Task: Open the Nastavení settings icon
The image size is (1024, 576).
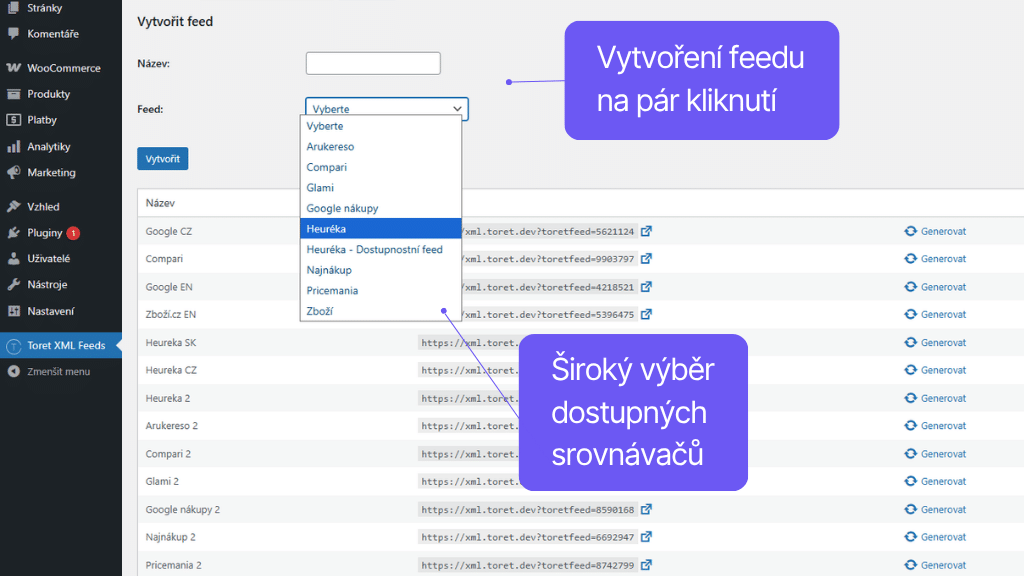Action: coord(14,309)
